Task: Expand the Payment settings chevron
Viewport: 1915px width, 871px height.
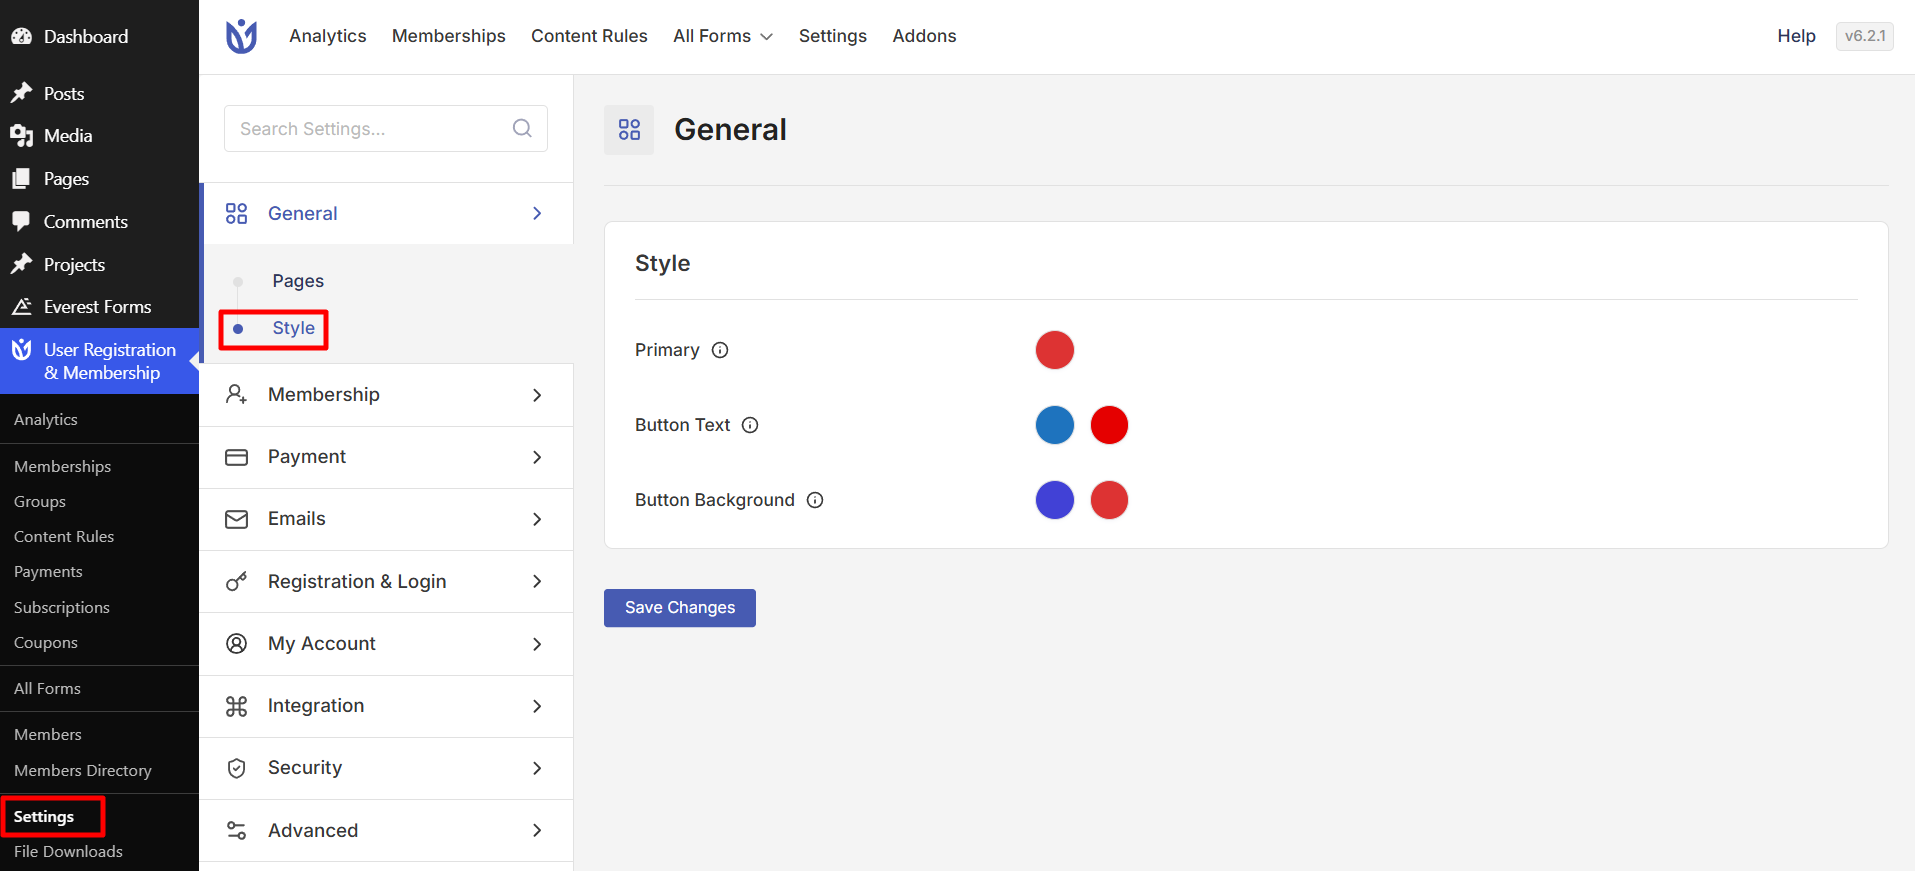Action: click(x=537, y=457)
